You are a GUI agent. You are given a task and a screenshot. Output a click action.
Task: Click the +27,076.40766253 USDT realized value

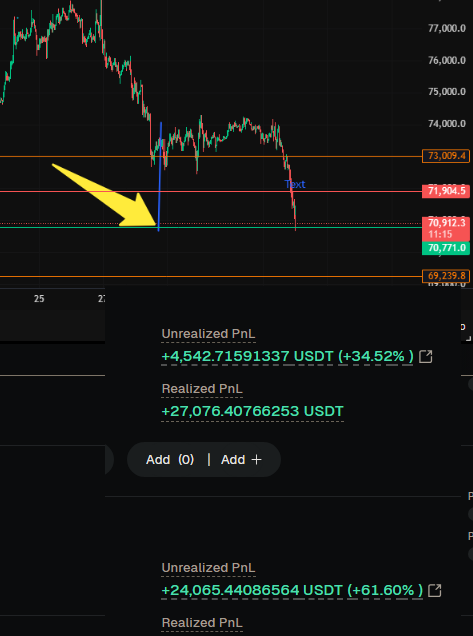[x=252, y=411]
